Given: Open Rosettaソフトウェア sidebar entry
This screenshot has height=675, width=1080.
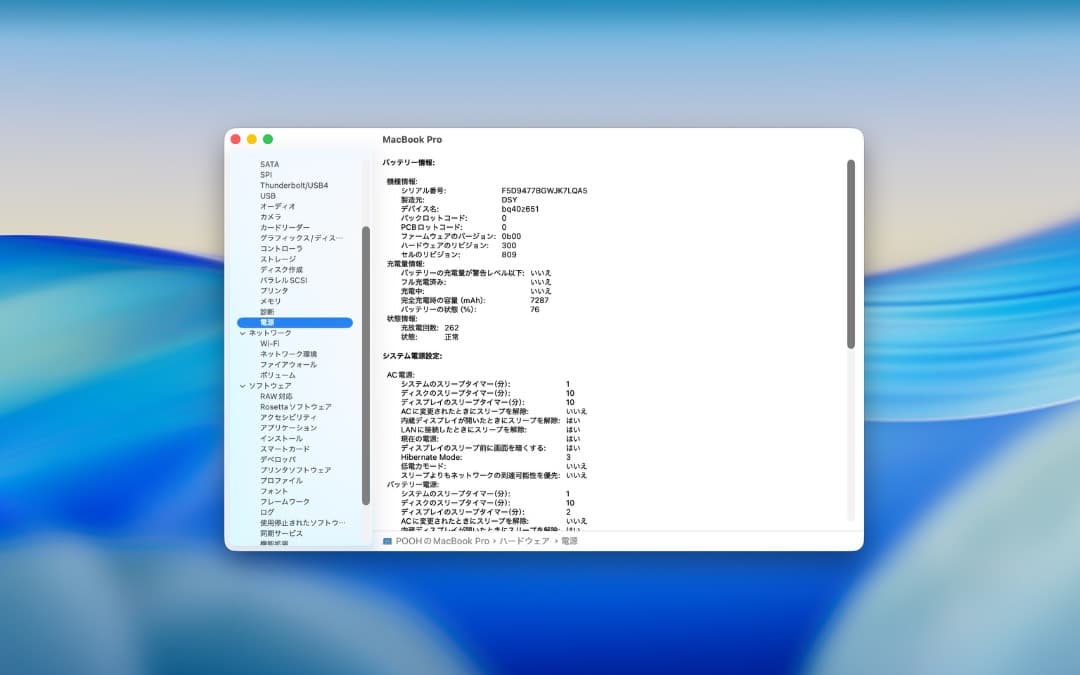Looking at the screenshot, I should click(x=295, y=407).
